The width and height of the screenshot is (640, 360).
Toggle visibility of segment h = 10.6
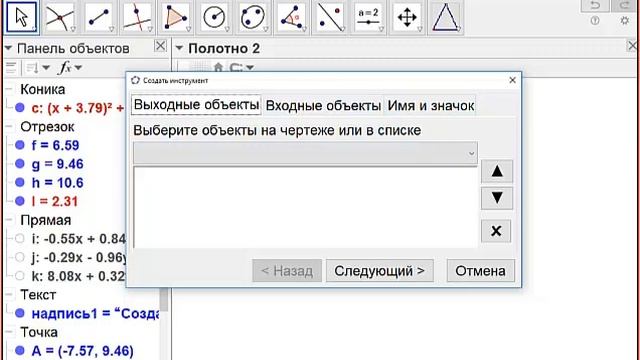(x=20, y=182)
